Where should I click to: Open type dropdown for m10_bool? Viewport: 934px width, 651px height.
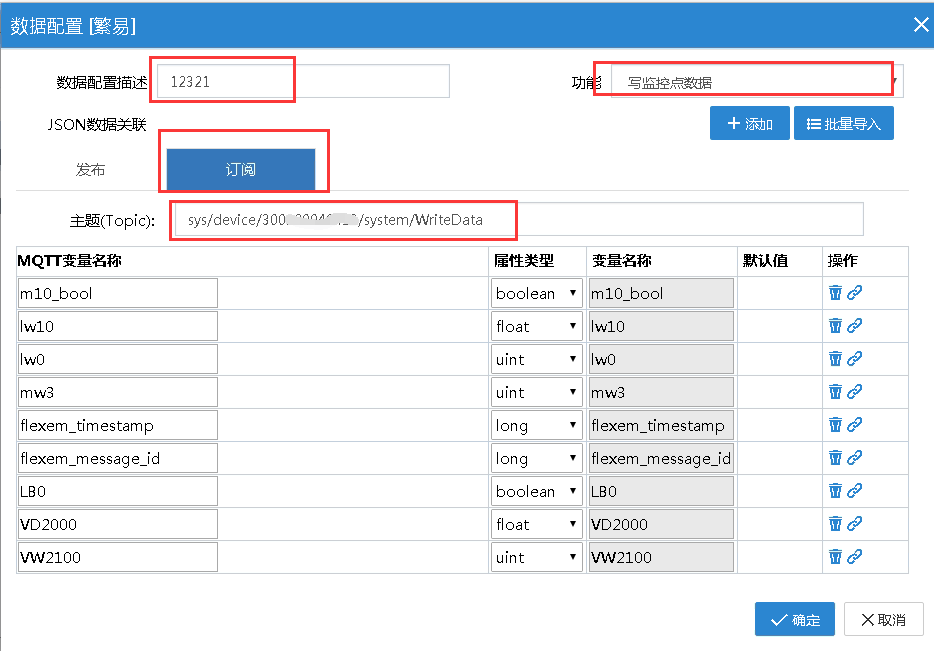click(537, 293)
